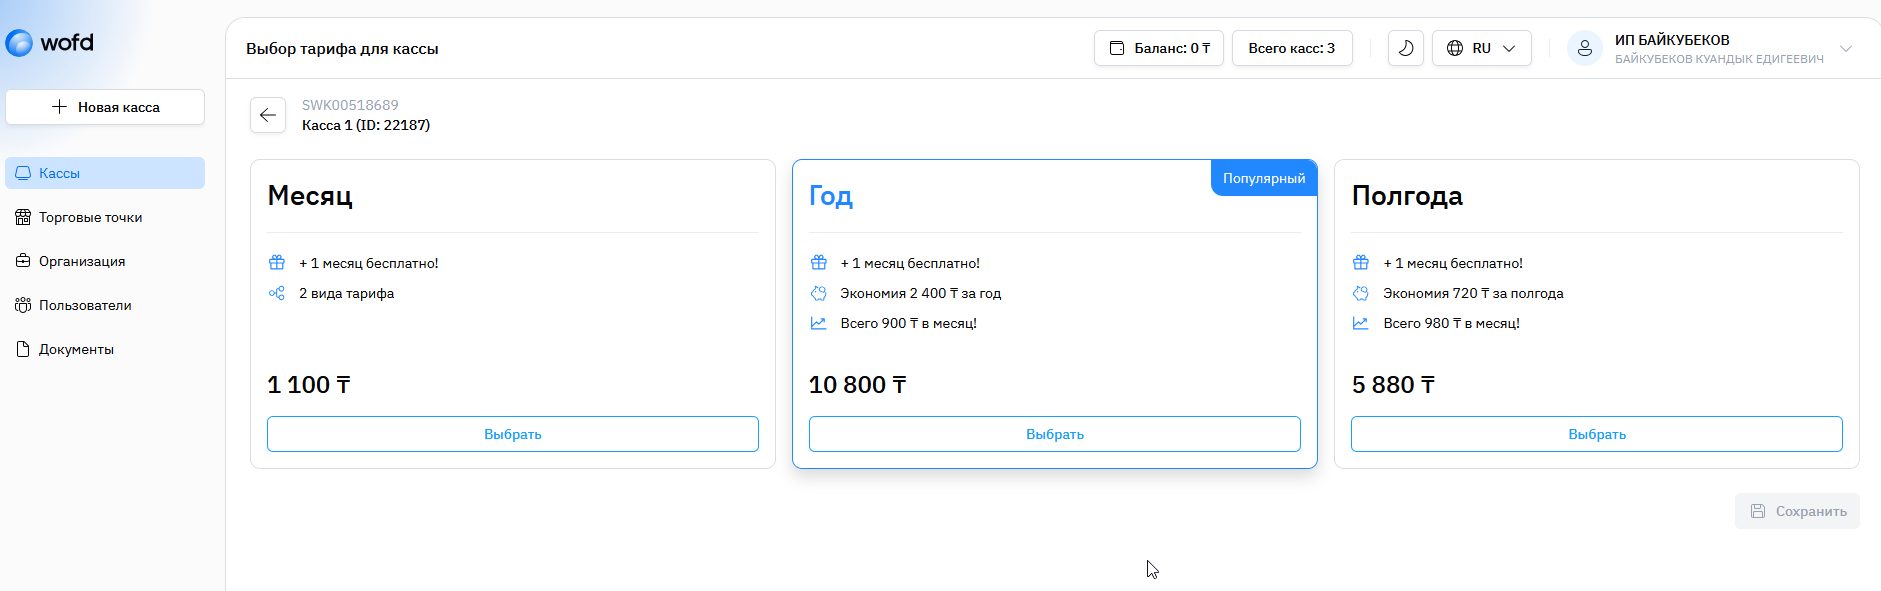Click the wofd logo icon
The height and width of the screenshot is (591, 1881).
click(x=20, y=43)
